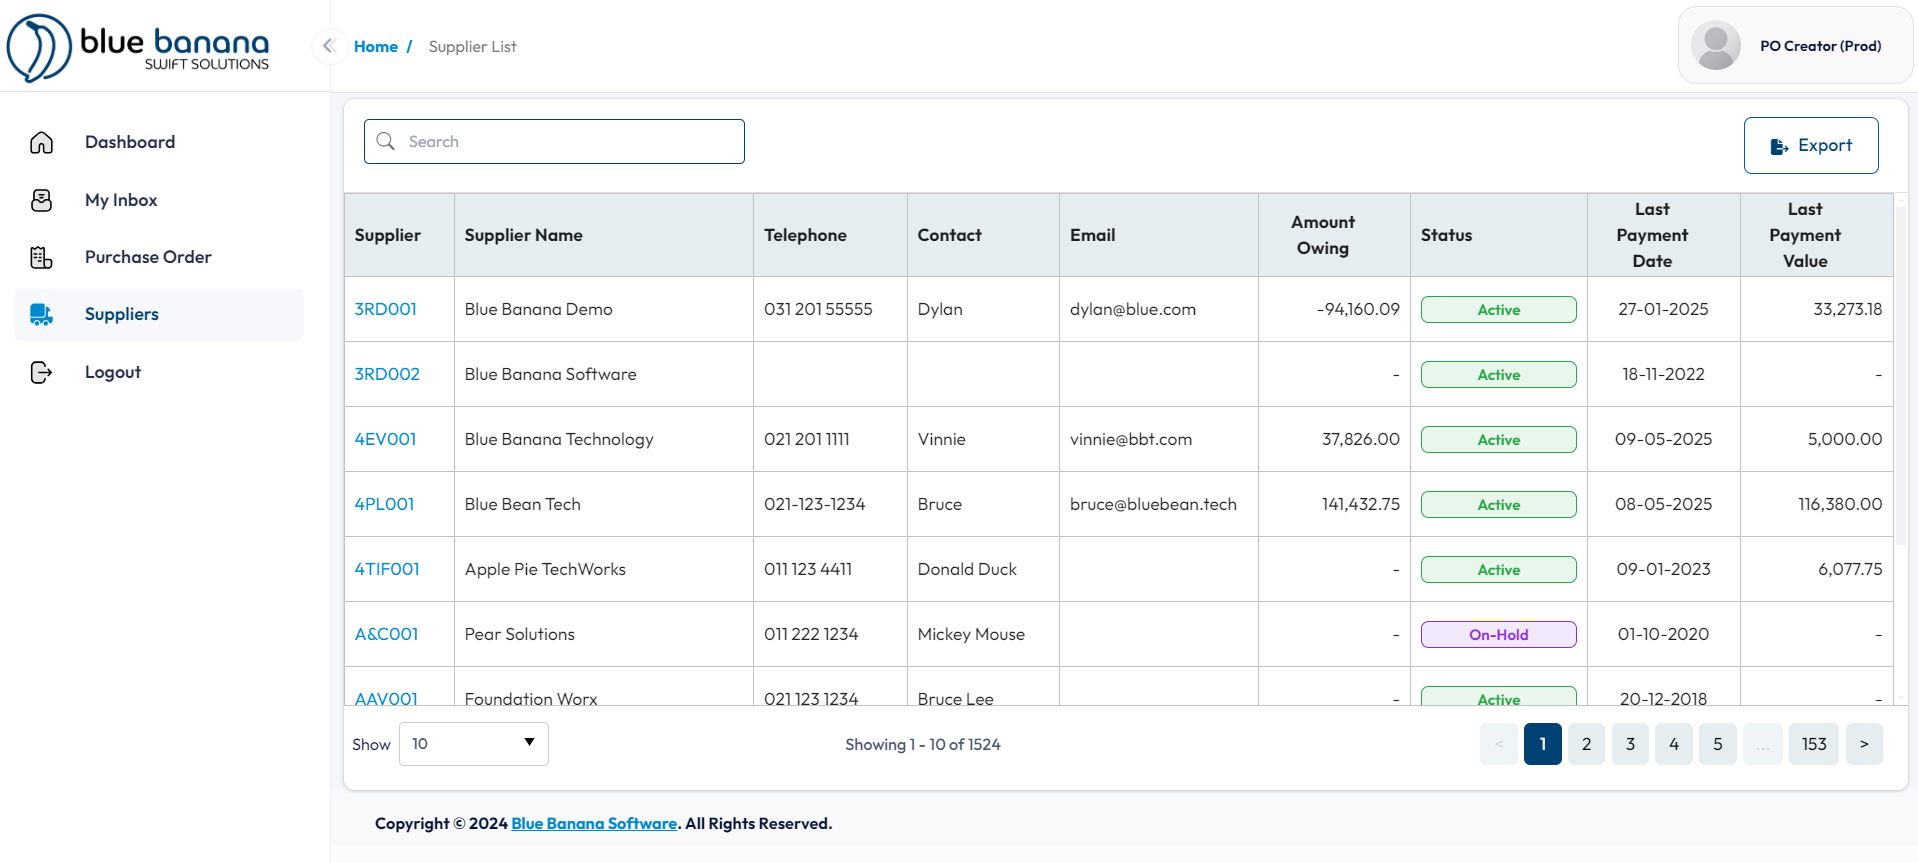This screenshot has height=863, width=1918.
Task: Click the contact Mickey Mouse
Action: point(971,634)
